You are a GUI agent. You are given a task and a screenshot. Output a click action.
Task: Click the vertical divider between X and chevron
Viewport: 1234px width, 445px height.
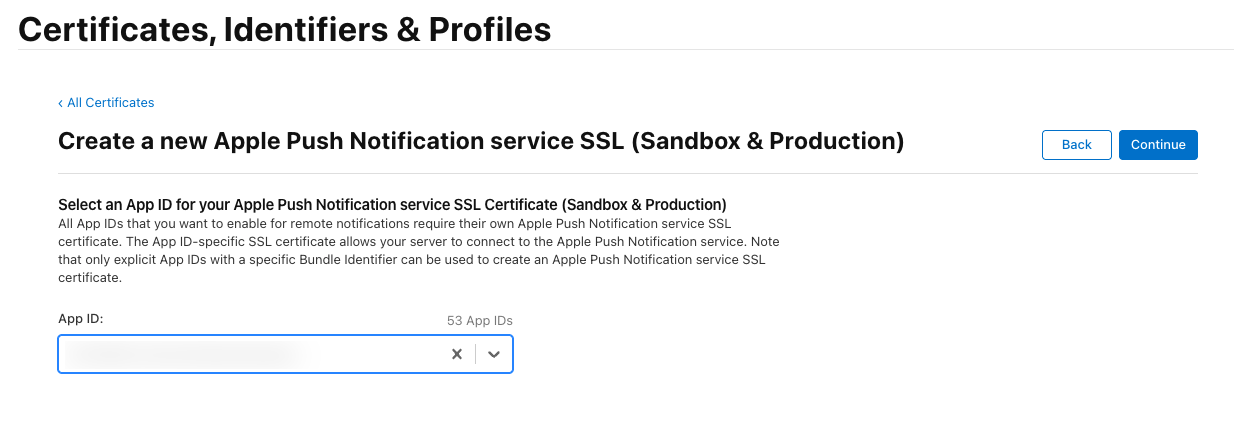[x=475, y=354]
